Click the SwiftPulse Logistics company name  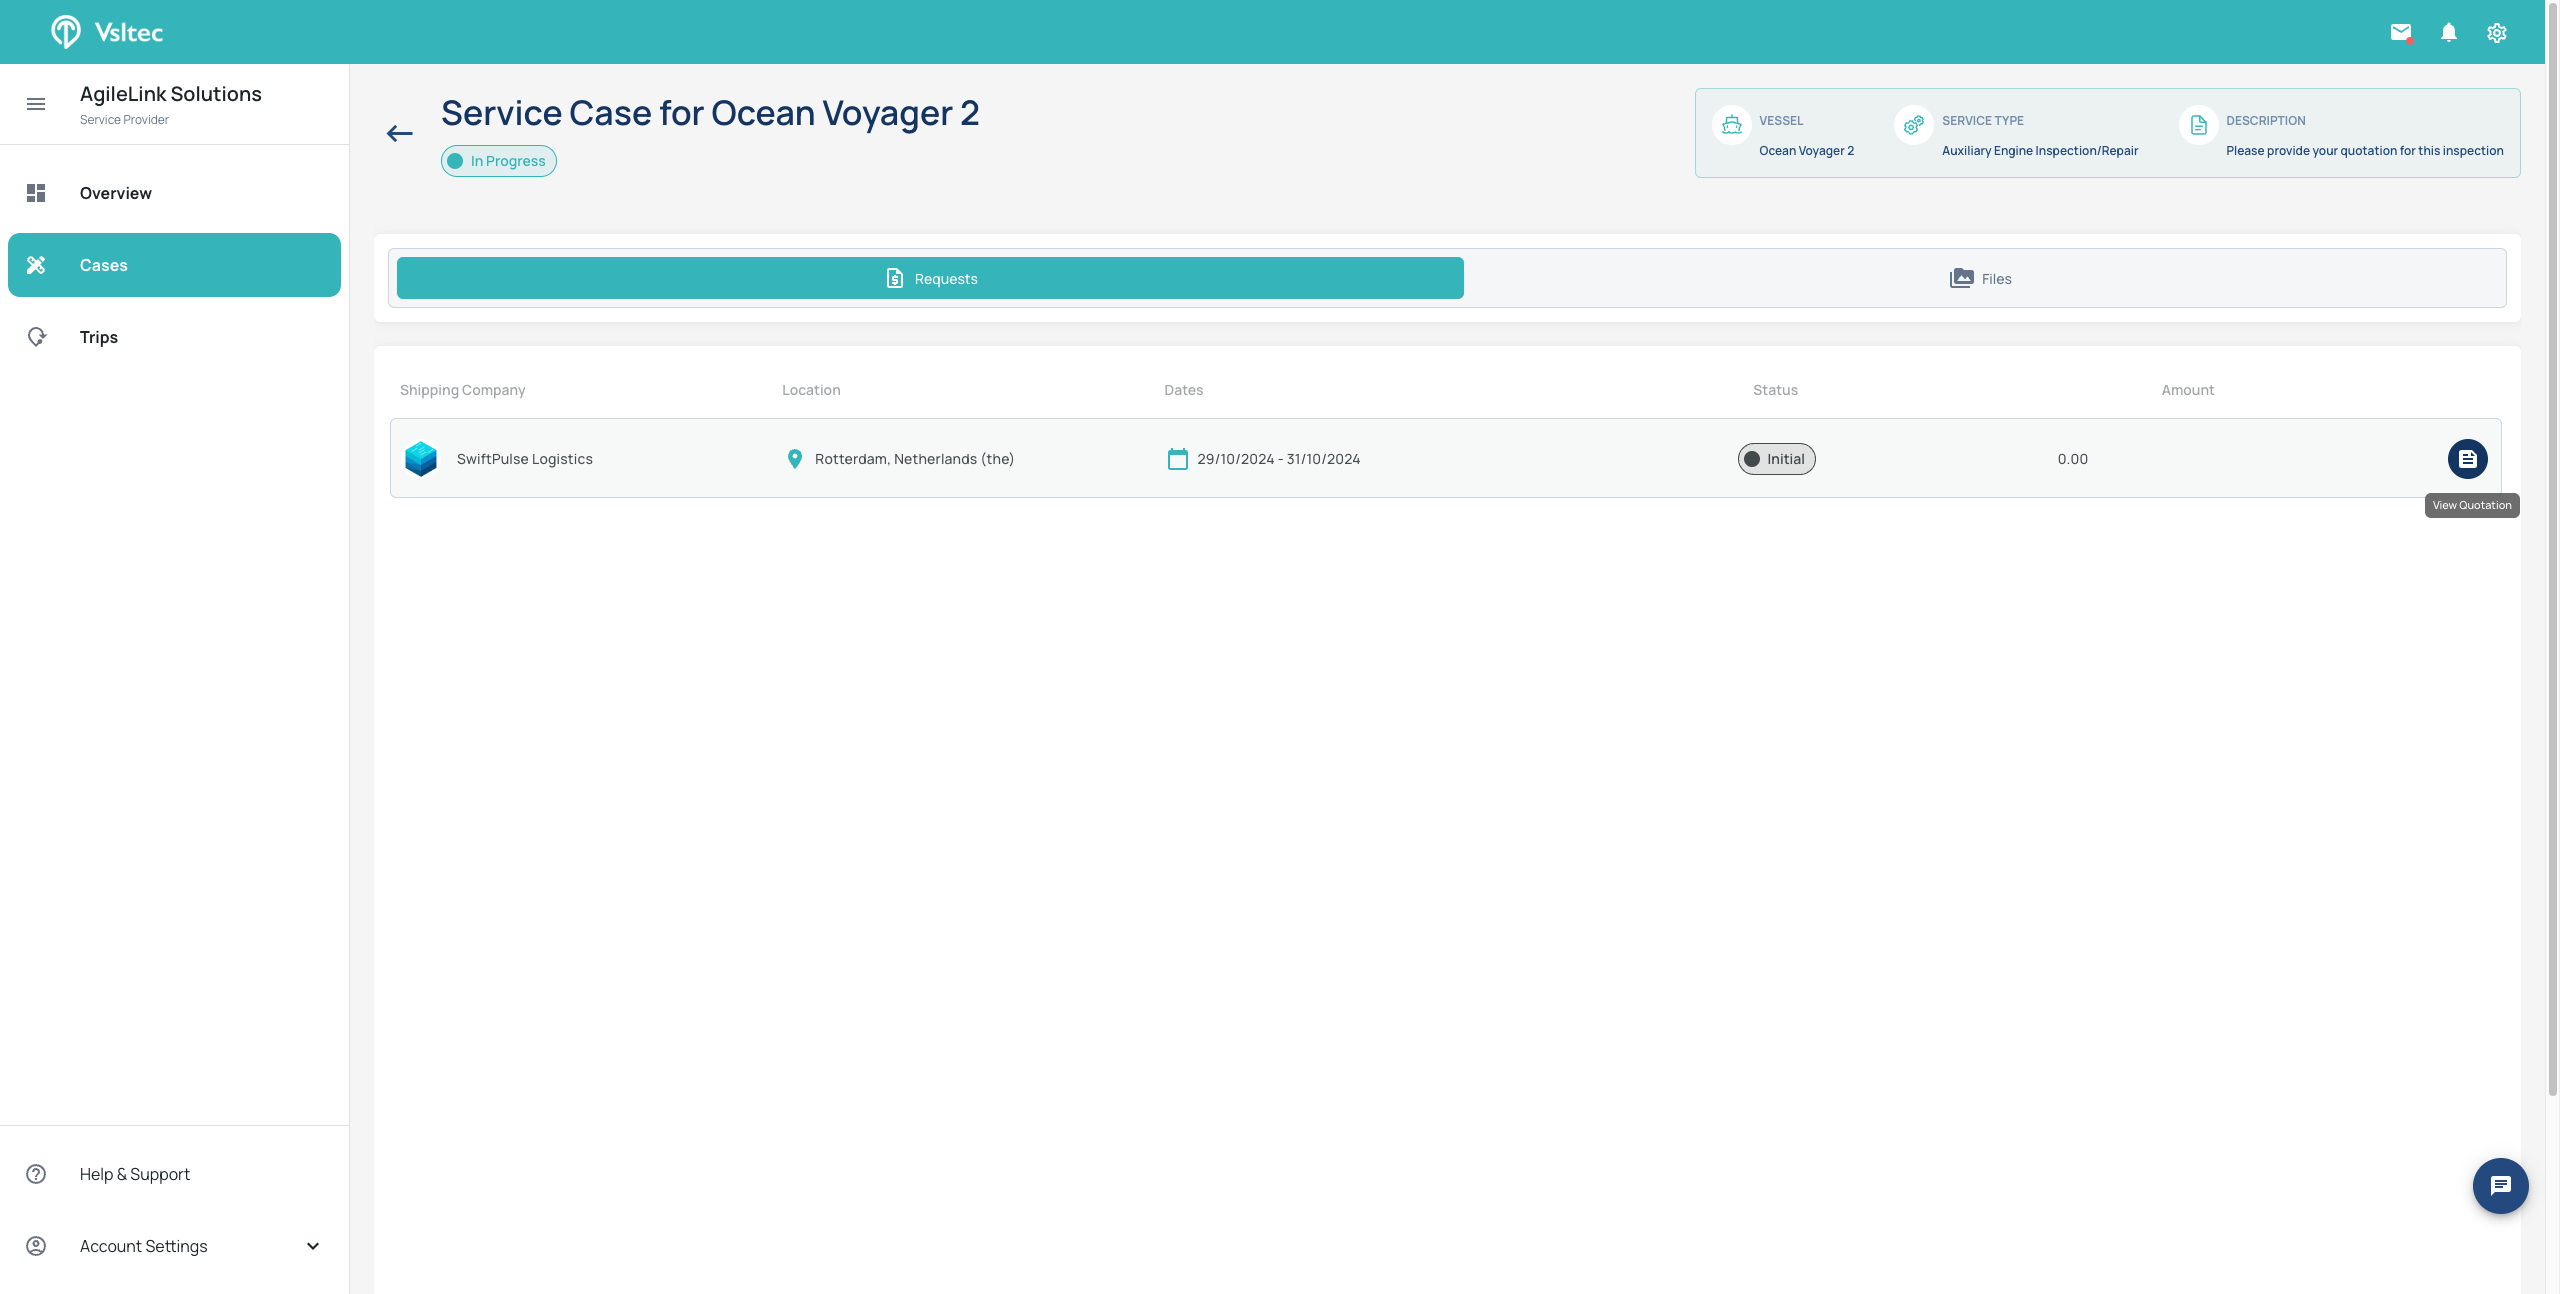point(525,459)
